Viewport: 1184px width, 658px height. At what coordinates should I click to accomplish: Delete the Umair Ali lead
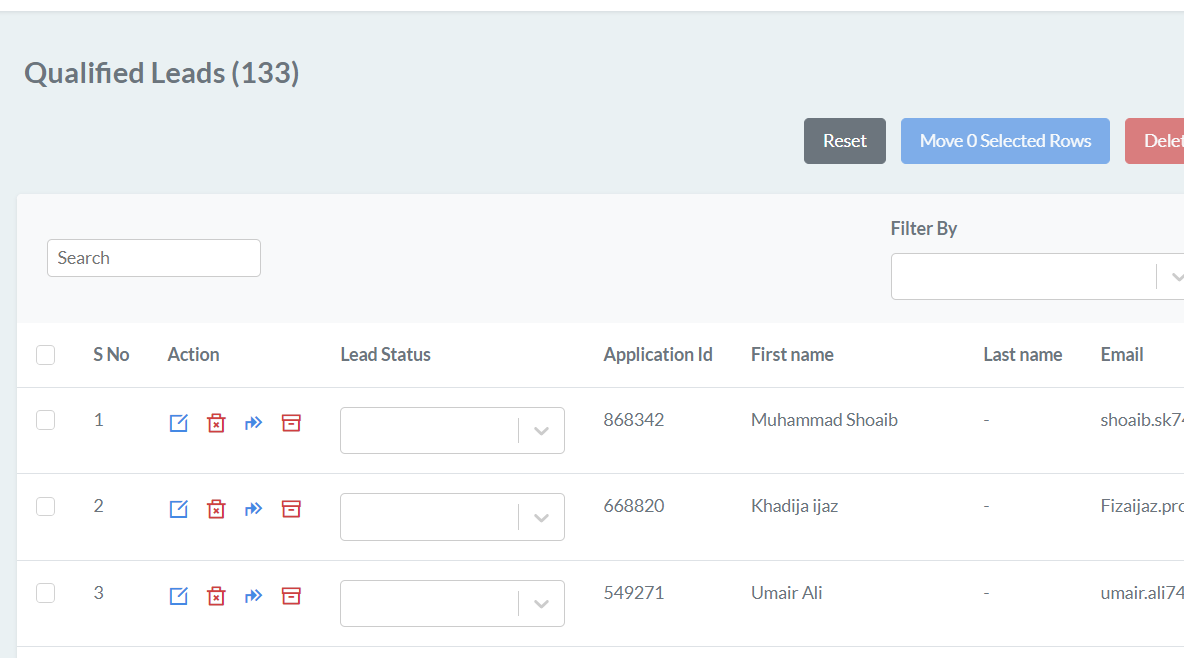[216, 596]
